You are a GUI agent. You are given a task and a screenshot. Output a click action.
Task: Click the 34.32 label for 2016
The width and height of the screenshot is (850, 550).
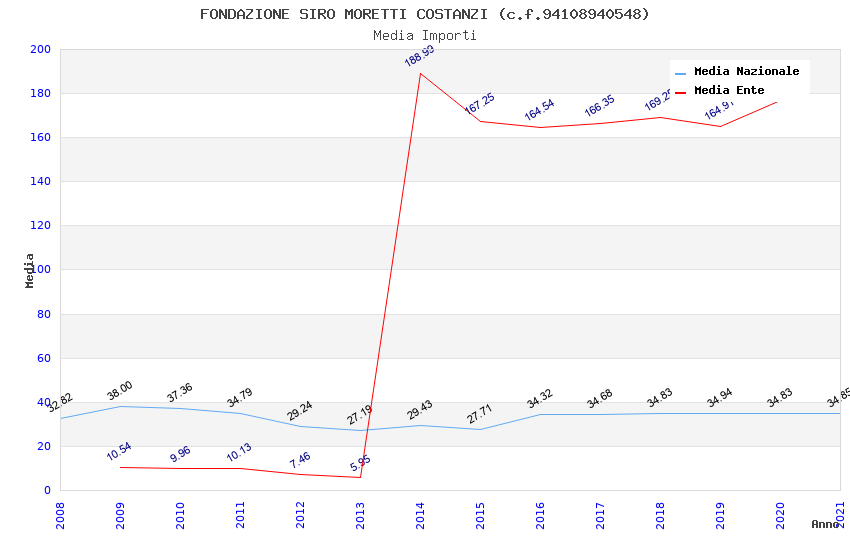pos(540,398)
